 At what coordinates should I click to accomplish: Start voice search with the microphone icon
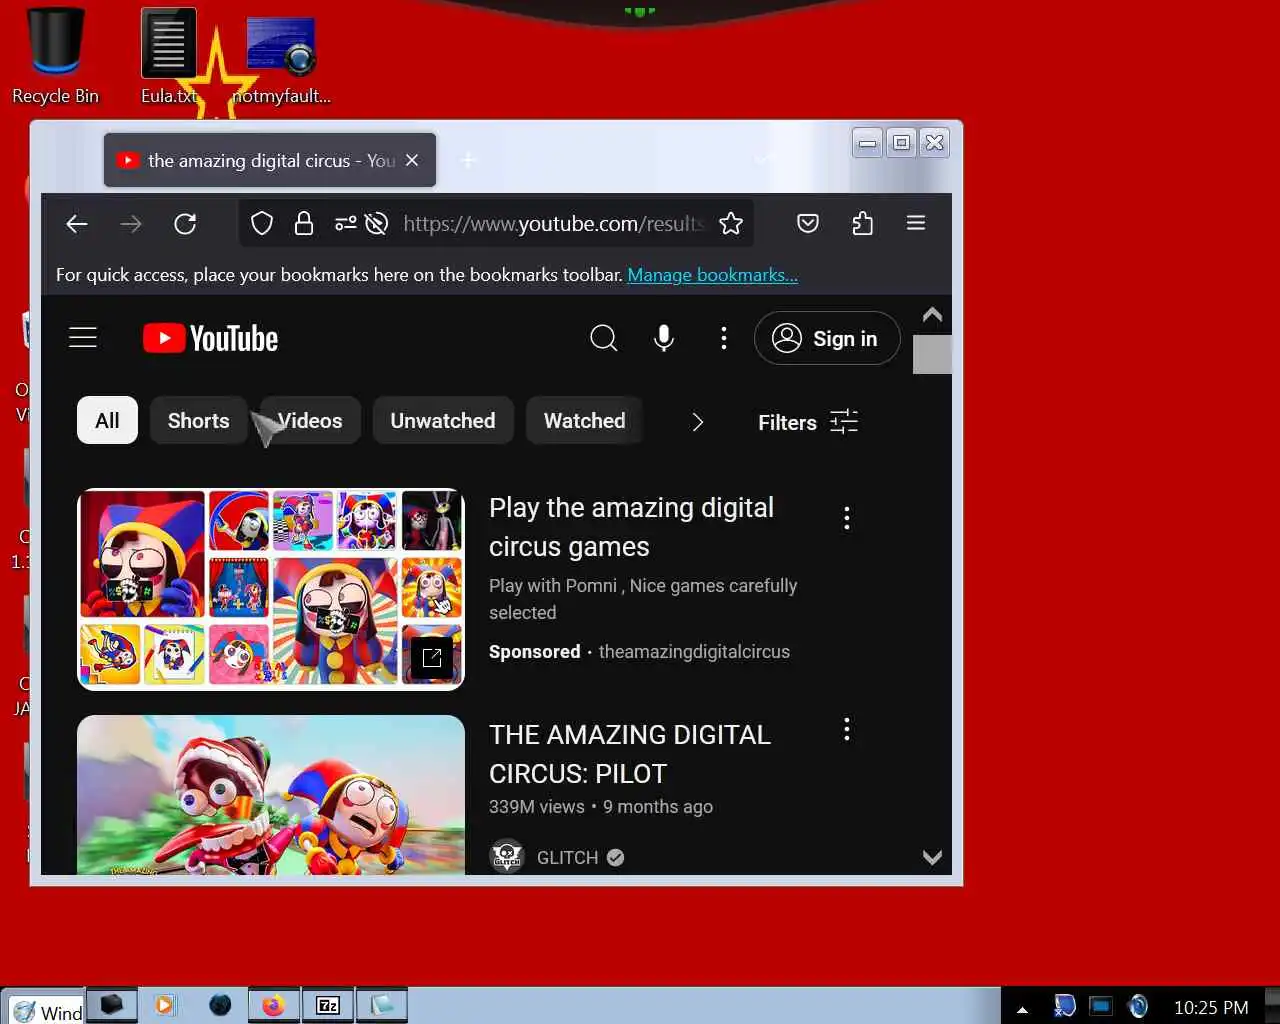pos(664,338)
